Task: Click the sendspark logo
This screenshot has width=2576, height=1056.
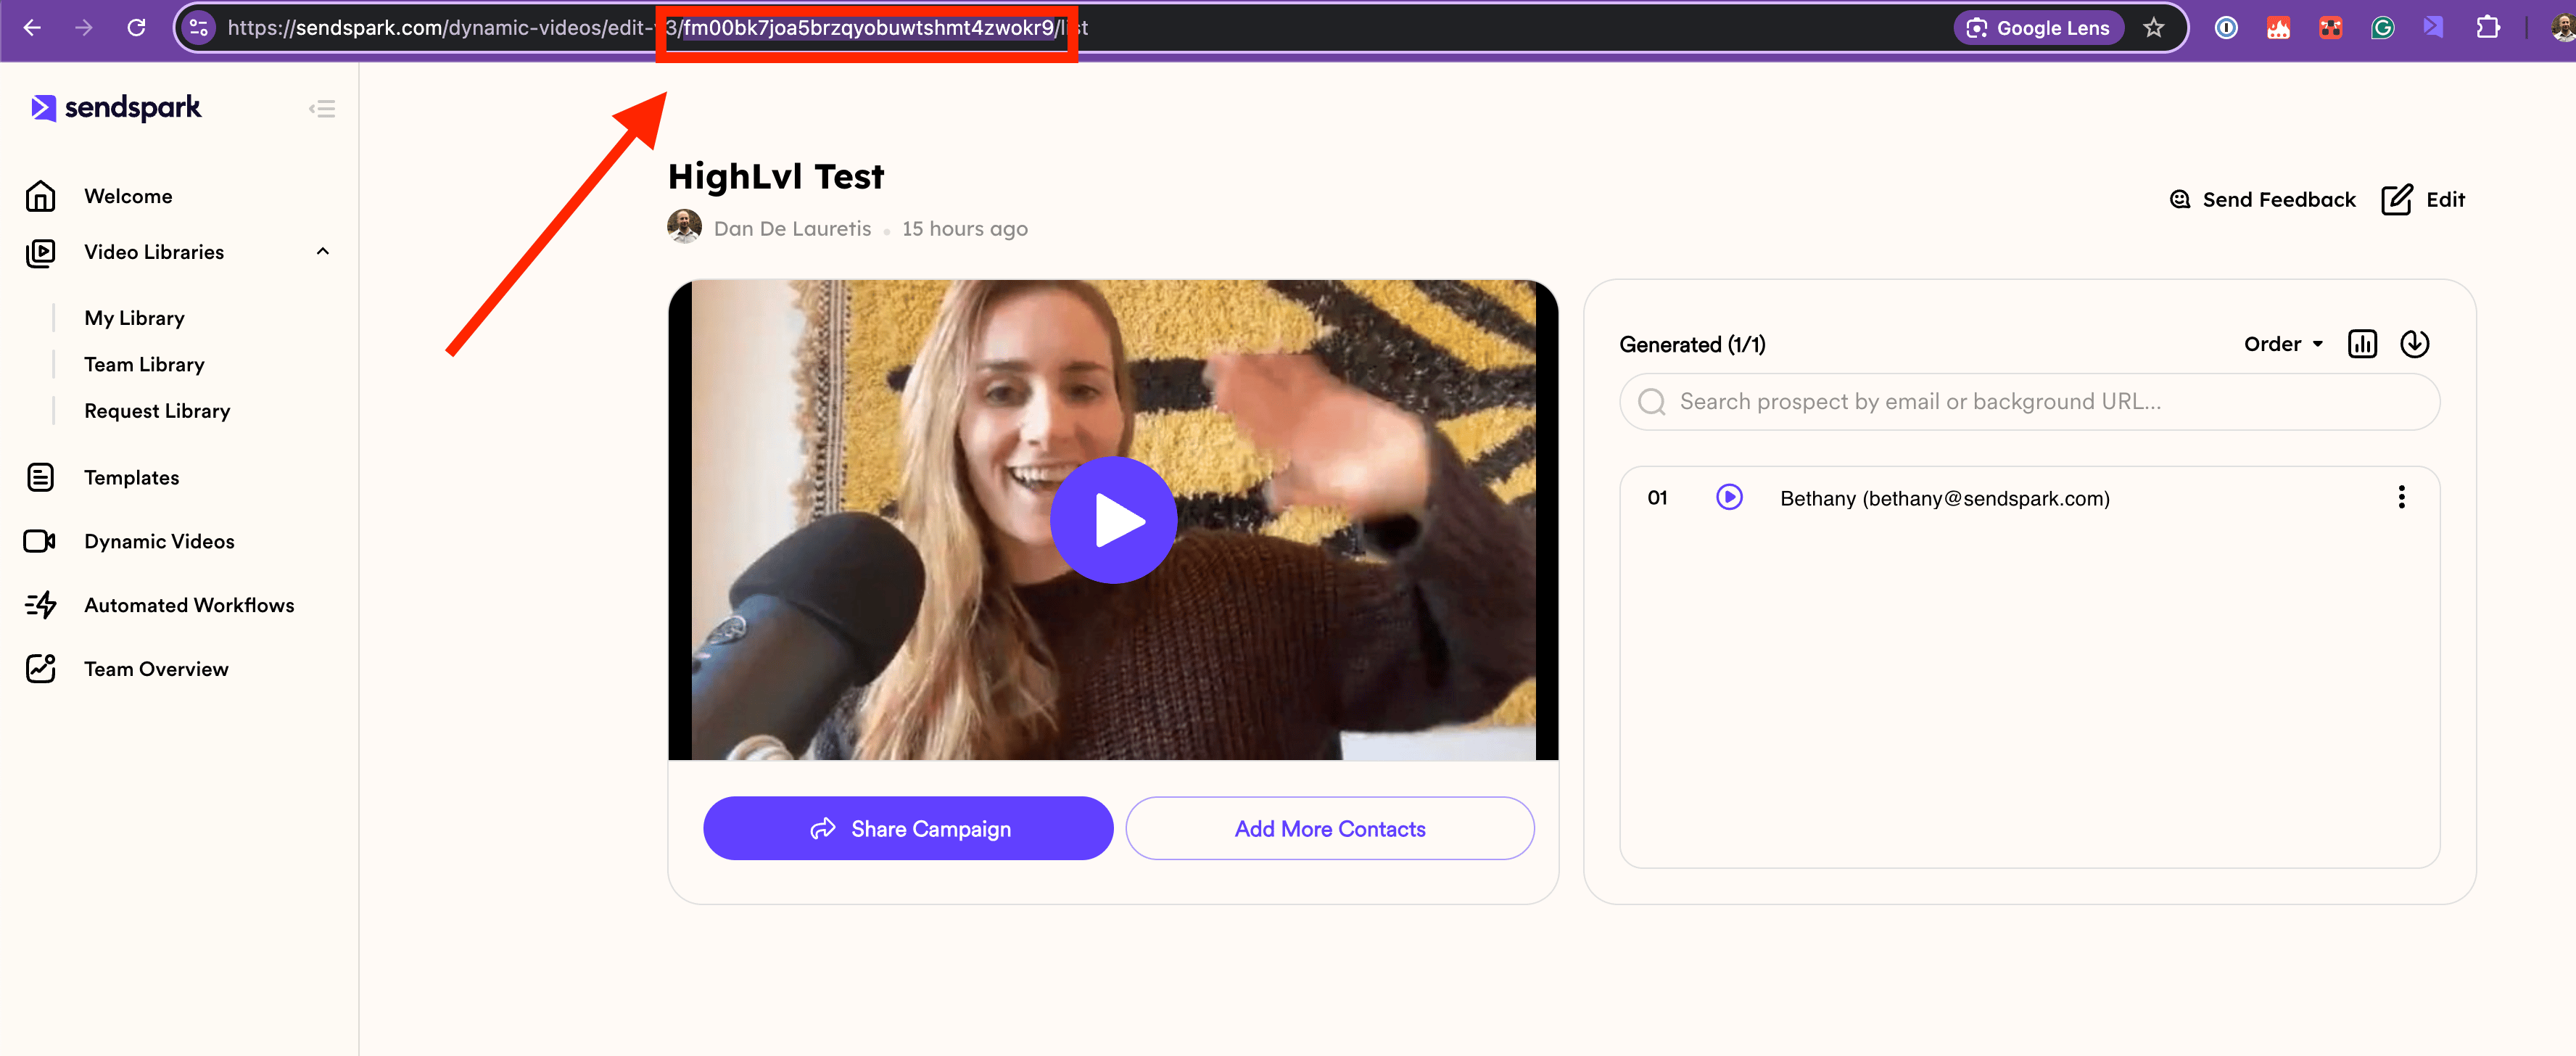Action: 115,108
